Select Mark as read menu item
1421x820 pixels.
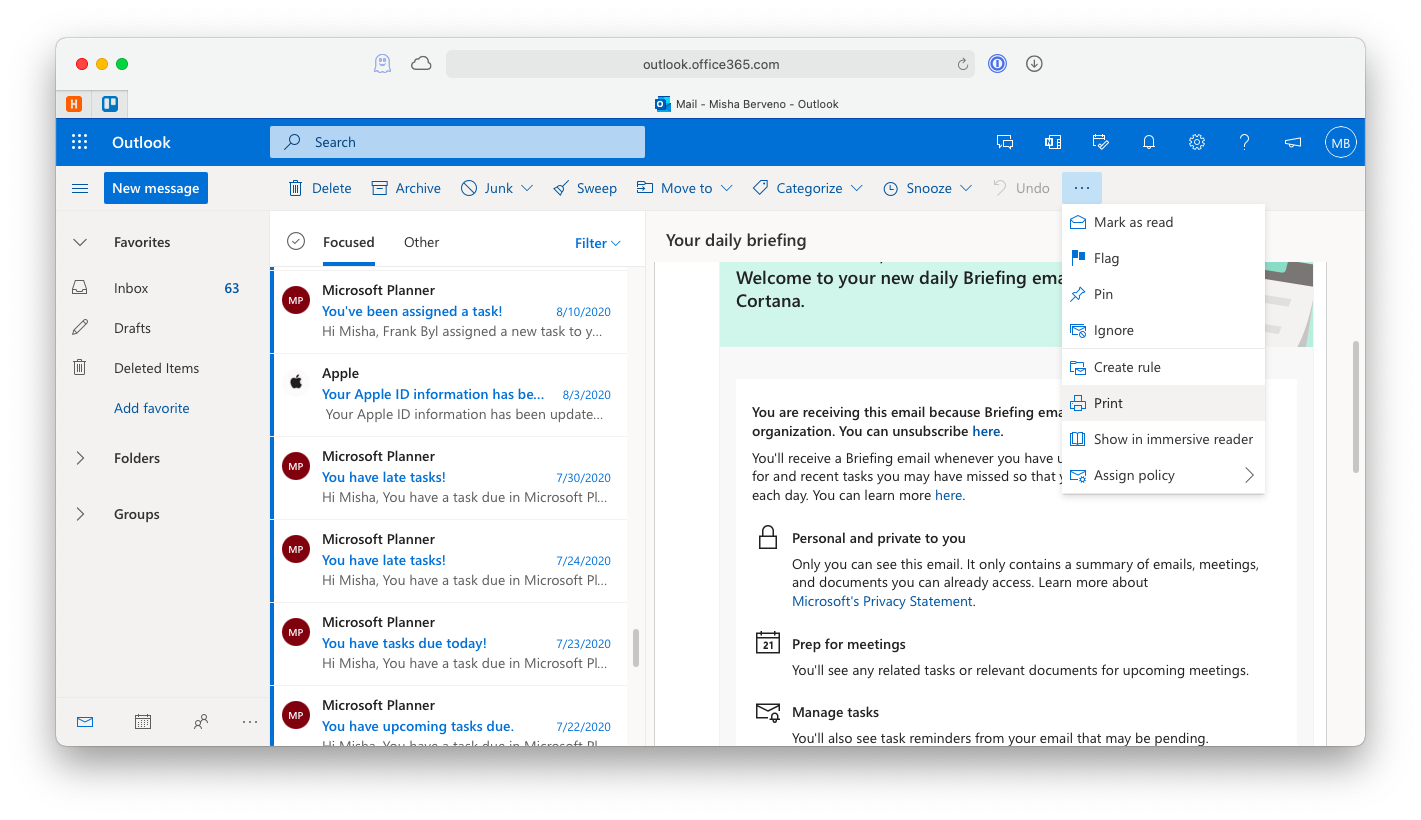click(1163, 222)
